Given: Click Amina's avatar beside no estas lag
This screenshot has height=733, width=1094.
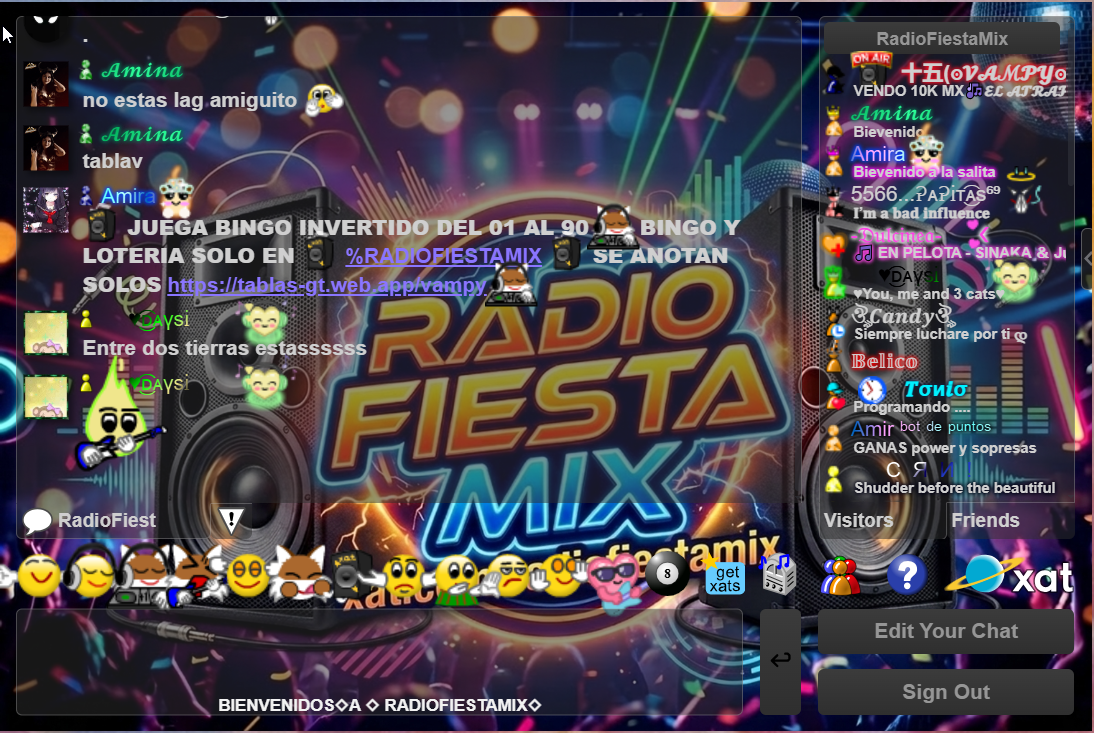Looking at the screenshot, I should click(46, 84).
